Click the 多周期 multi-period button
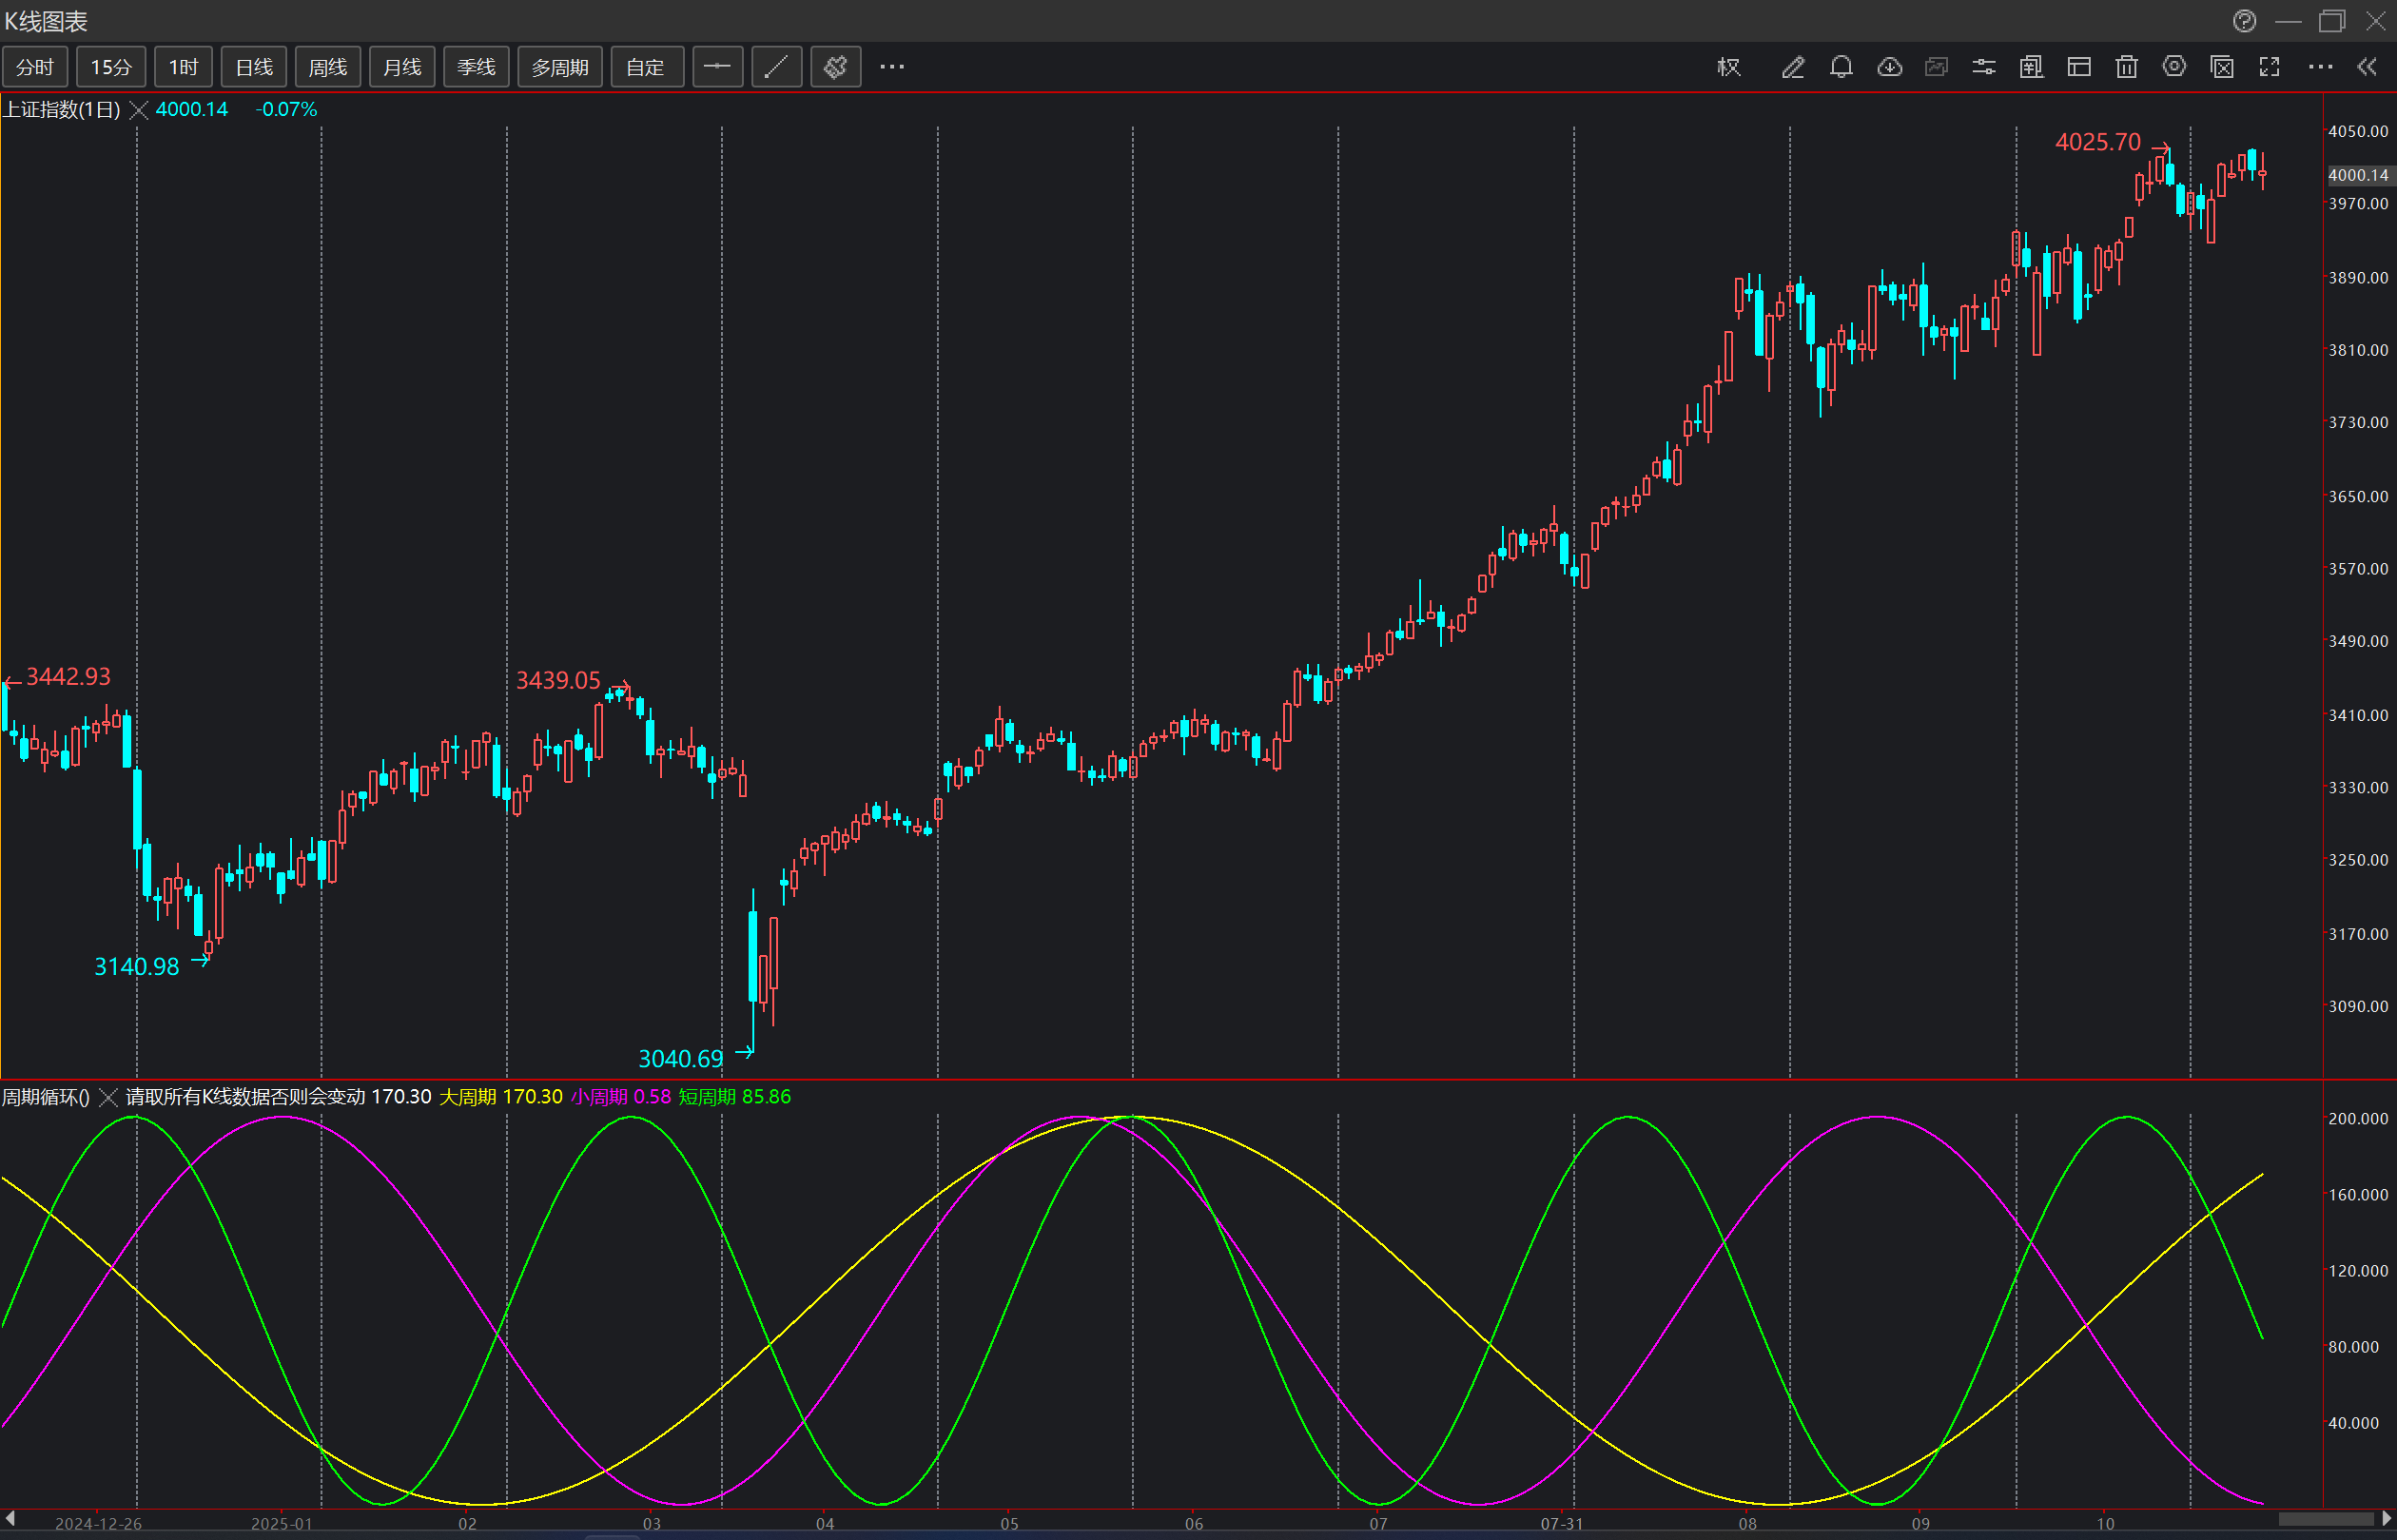The height and width of the screenshot is (1540, 2397). 559,67
